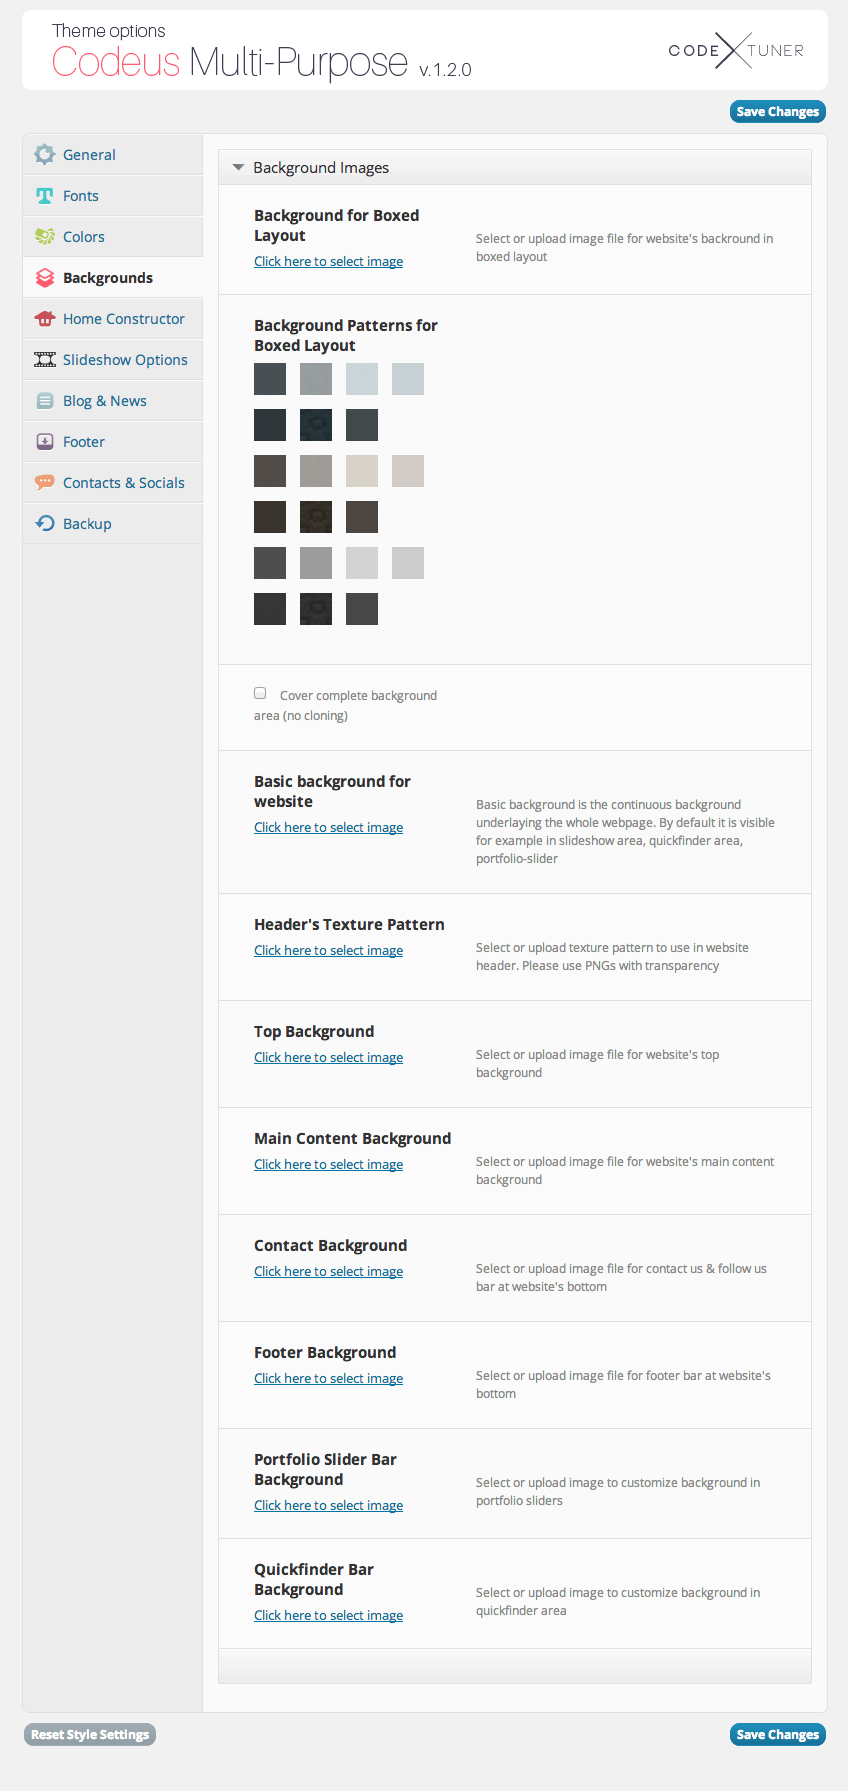This screenshot has height=1791, width=848.
Task: Collapse the Background Images panel
Action: coord(238,167)
